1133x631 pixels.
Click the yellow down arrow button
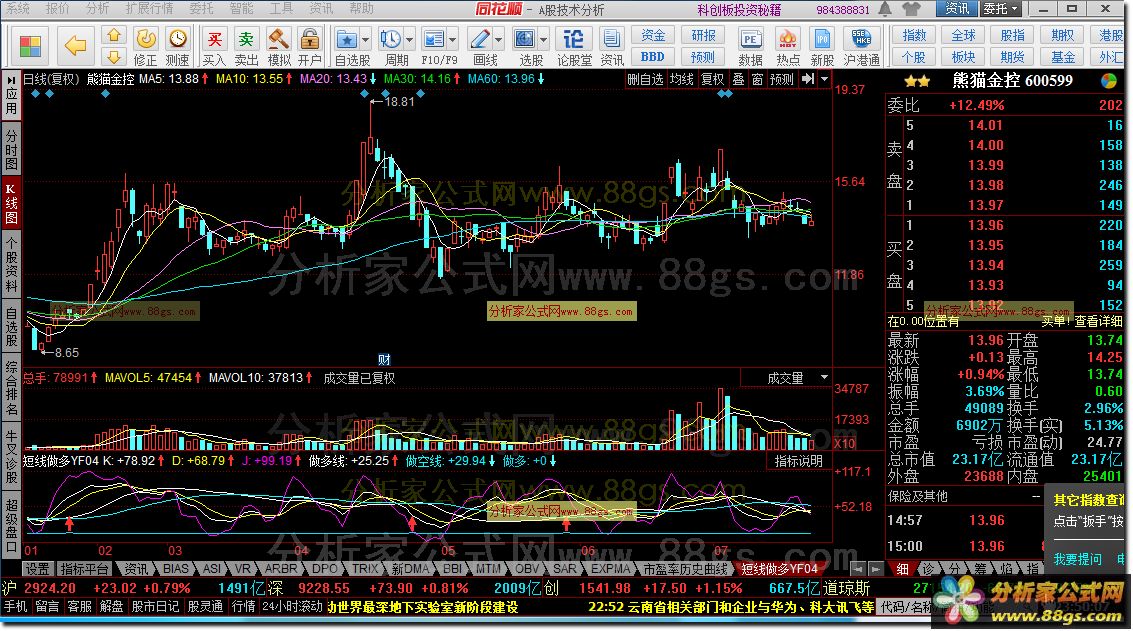(x=113, y=56)
